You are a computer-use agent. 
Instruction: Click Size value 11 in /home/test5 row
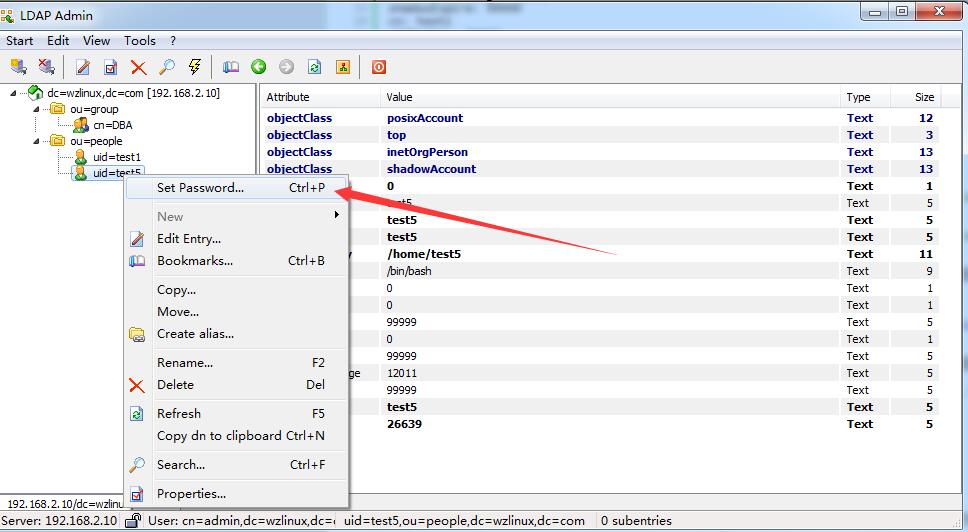coord(925,254)
